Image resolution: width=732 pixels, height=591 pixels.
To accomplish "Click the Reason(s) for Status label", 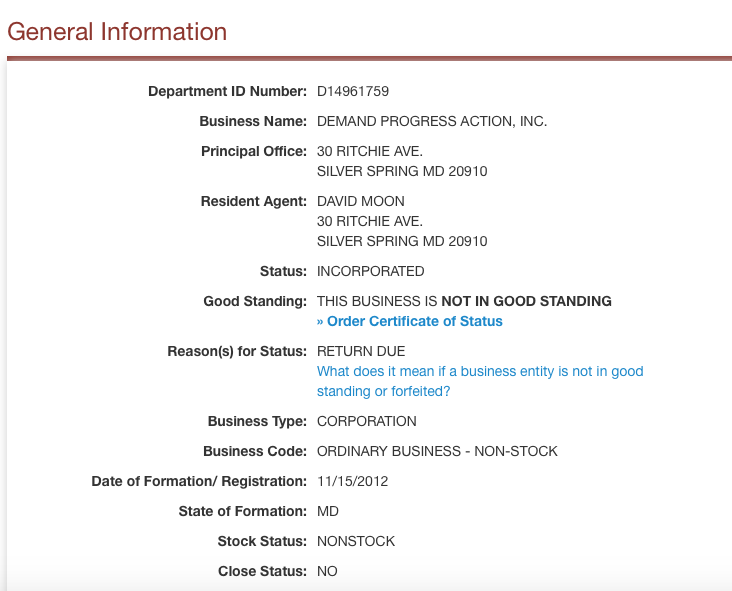I will (237, 351).
